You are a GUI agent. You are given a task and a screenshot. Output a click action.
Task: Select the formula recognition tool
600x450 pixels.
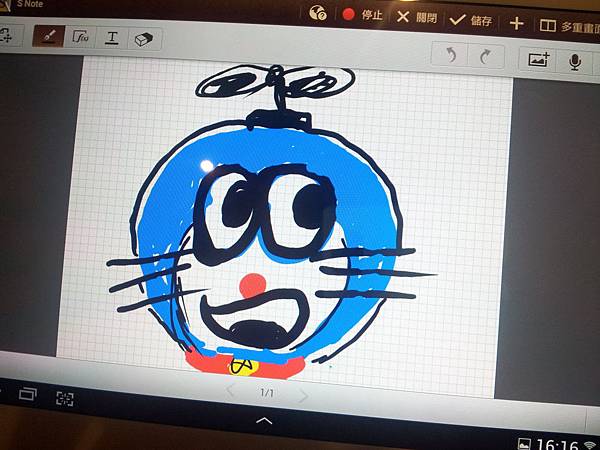[x=80, y=37]
